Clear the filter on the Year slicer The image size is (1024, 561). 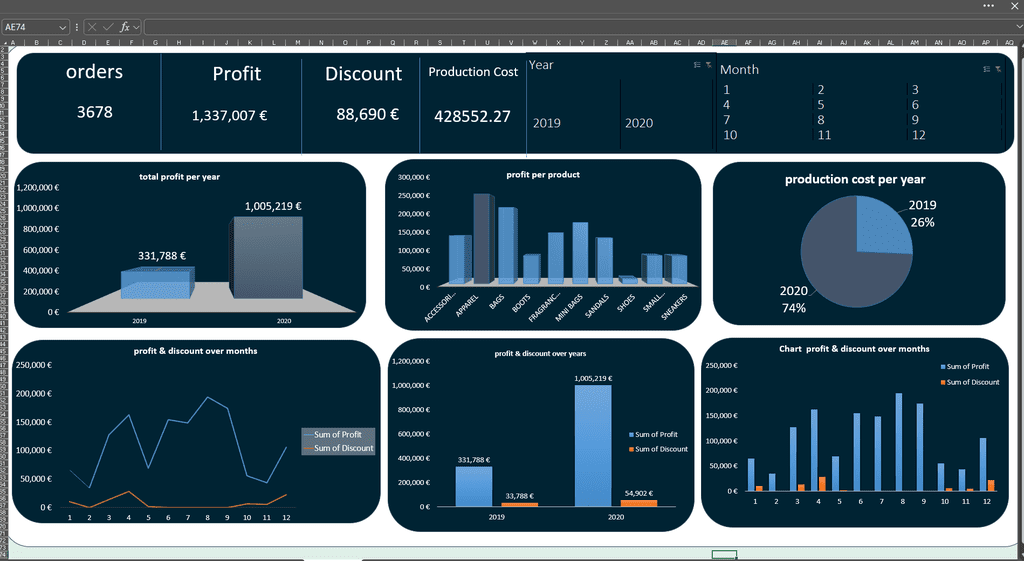point(709,65)
